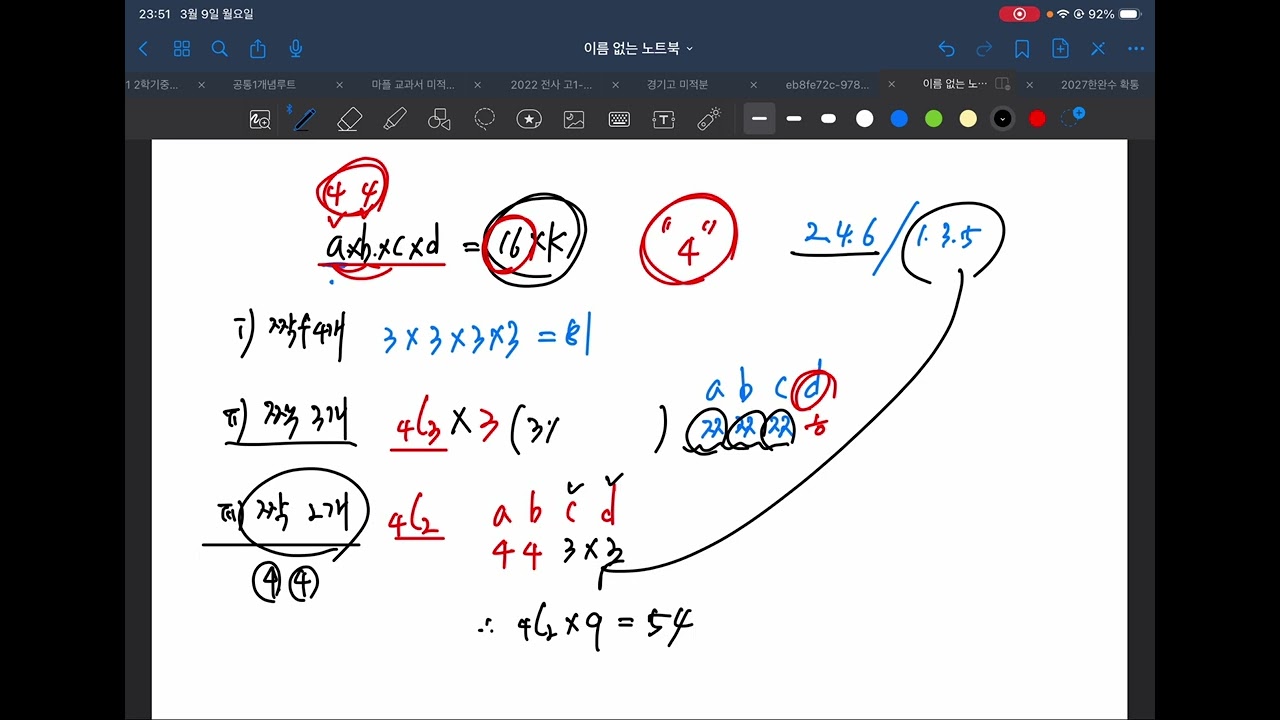The image size is (1280, 720).
Task: Switch to the '공통1개념루트' tab
Action: point(264,85)
